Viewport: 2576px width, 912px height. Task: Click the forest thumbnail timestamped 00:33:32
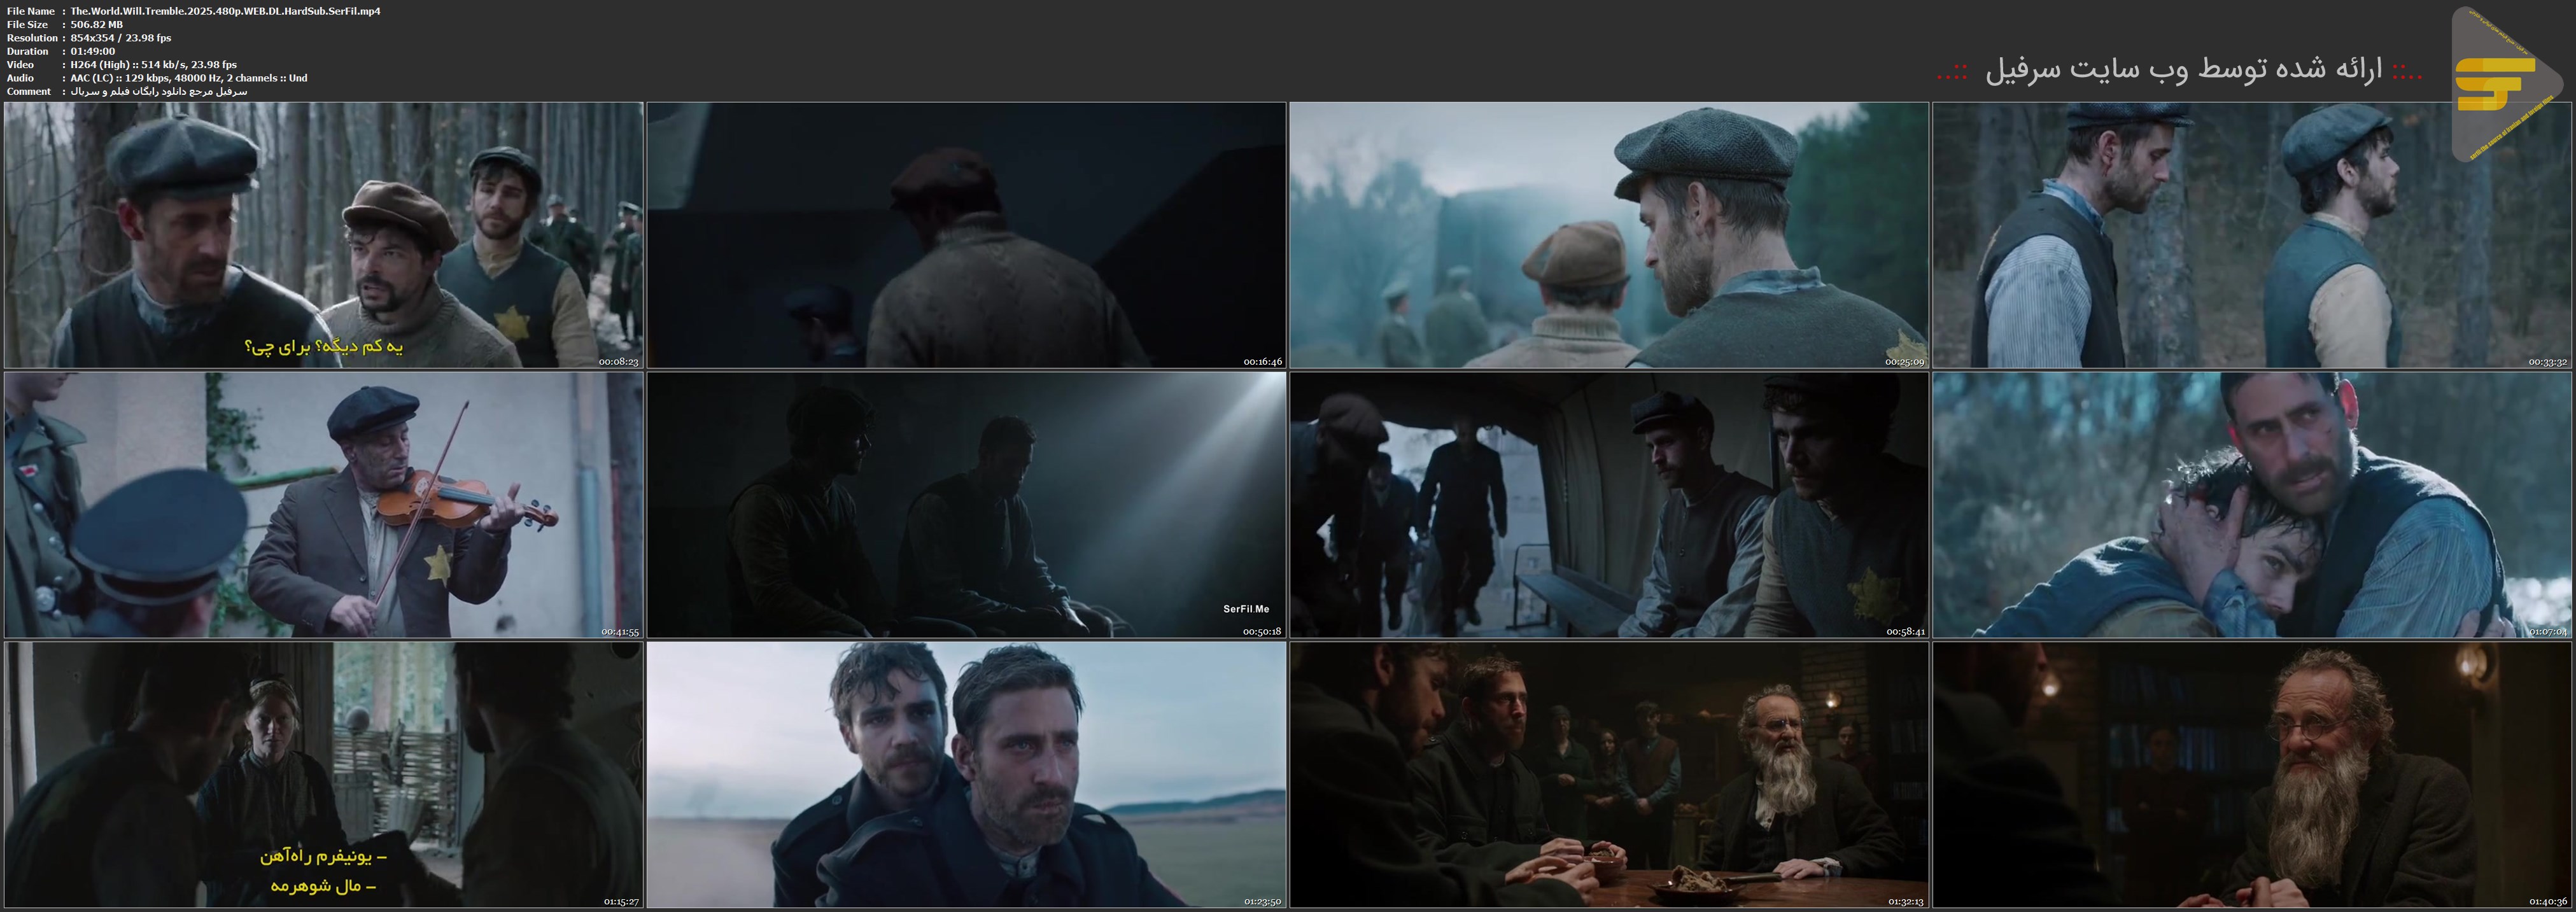tap(2251, 235)
